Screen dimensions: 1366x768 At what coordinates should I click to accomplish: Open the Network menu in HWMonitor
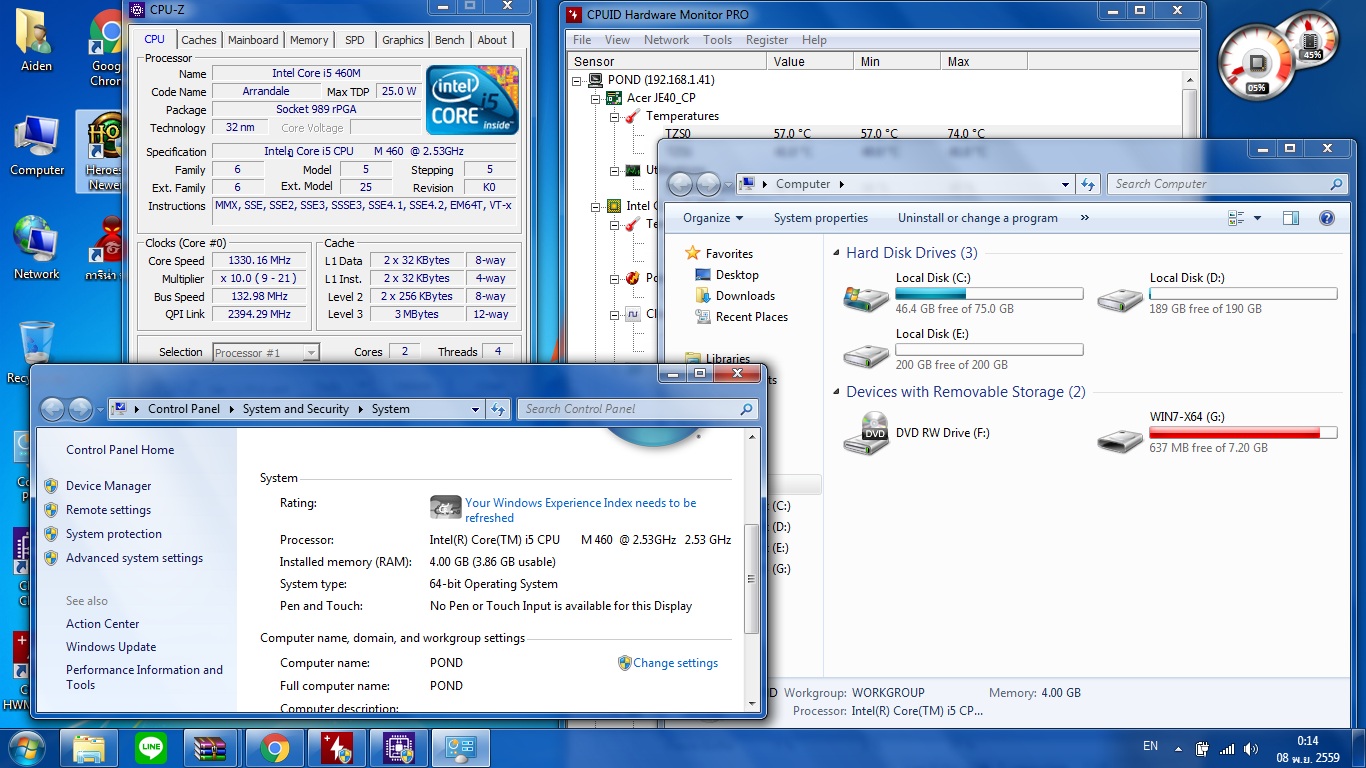pos(666,40)
